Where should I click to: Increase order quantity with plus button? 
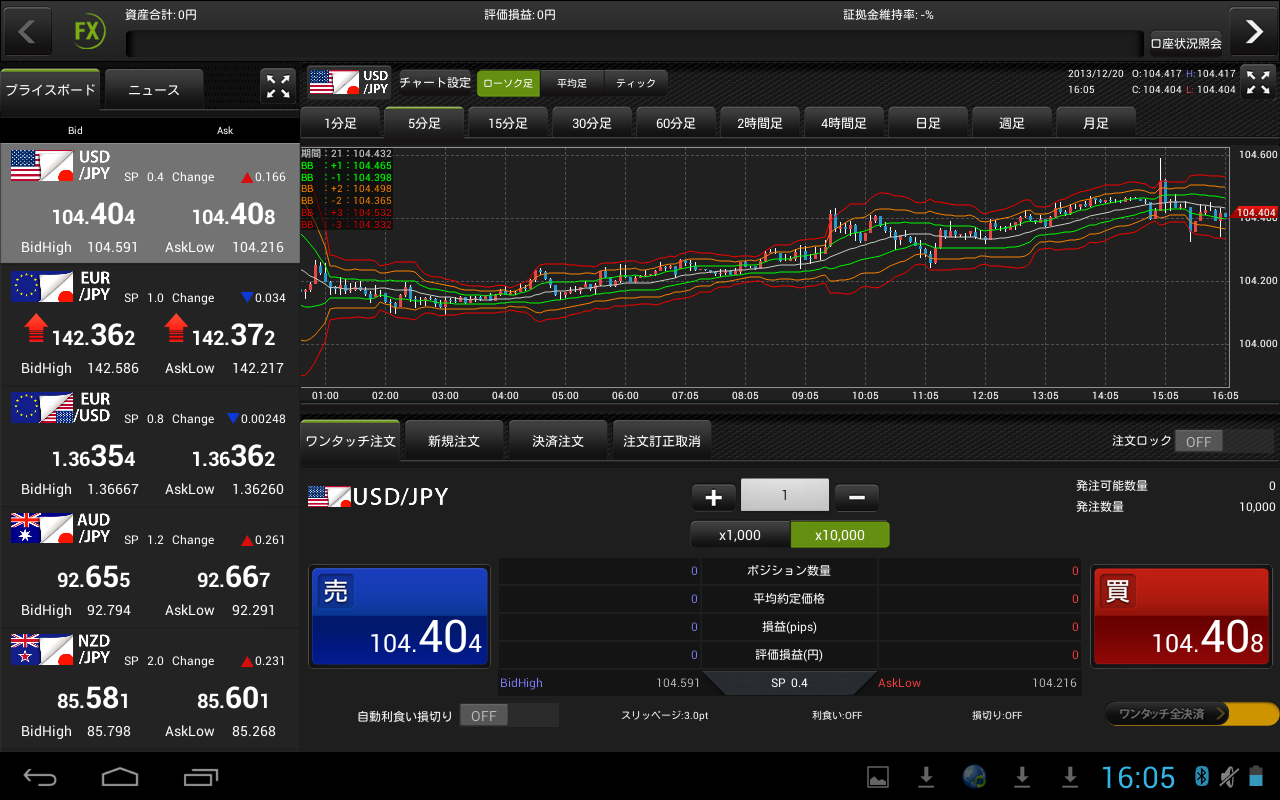[713, 496]
